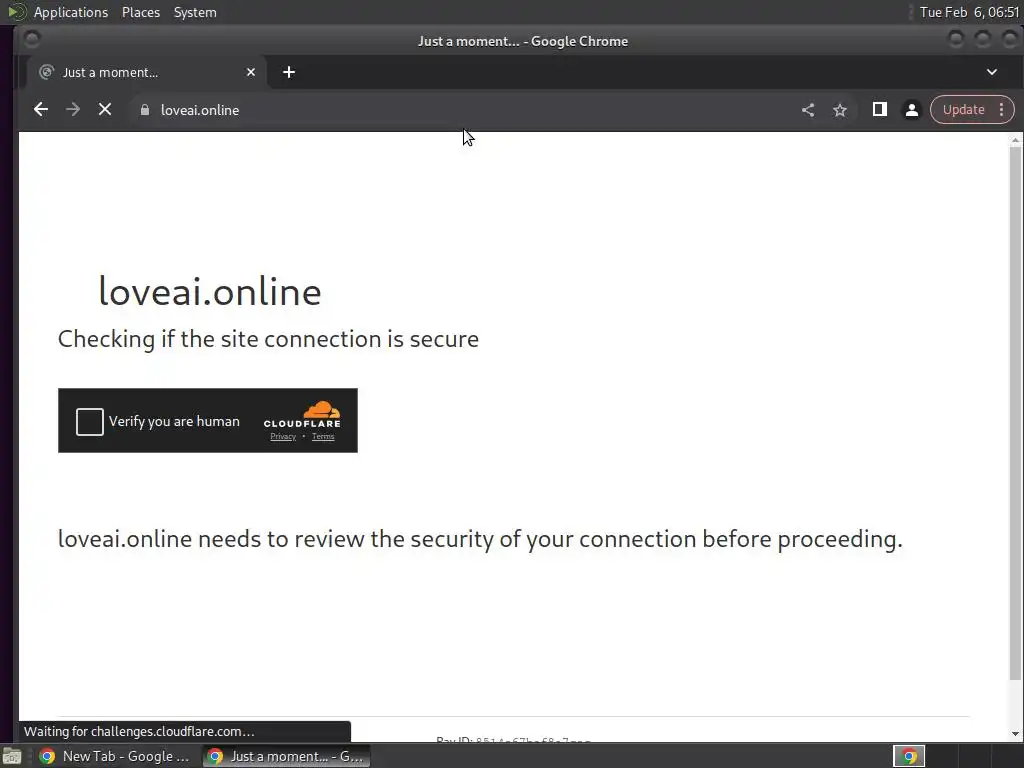Click 'Checking if the site connection is secure'
The image size is (1024, 768).
click(x=268, y=339)
